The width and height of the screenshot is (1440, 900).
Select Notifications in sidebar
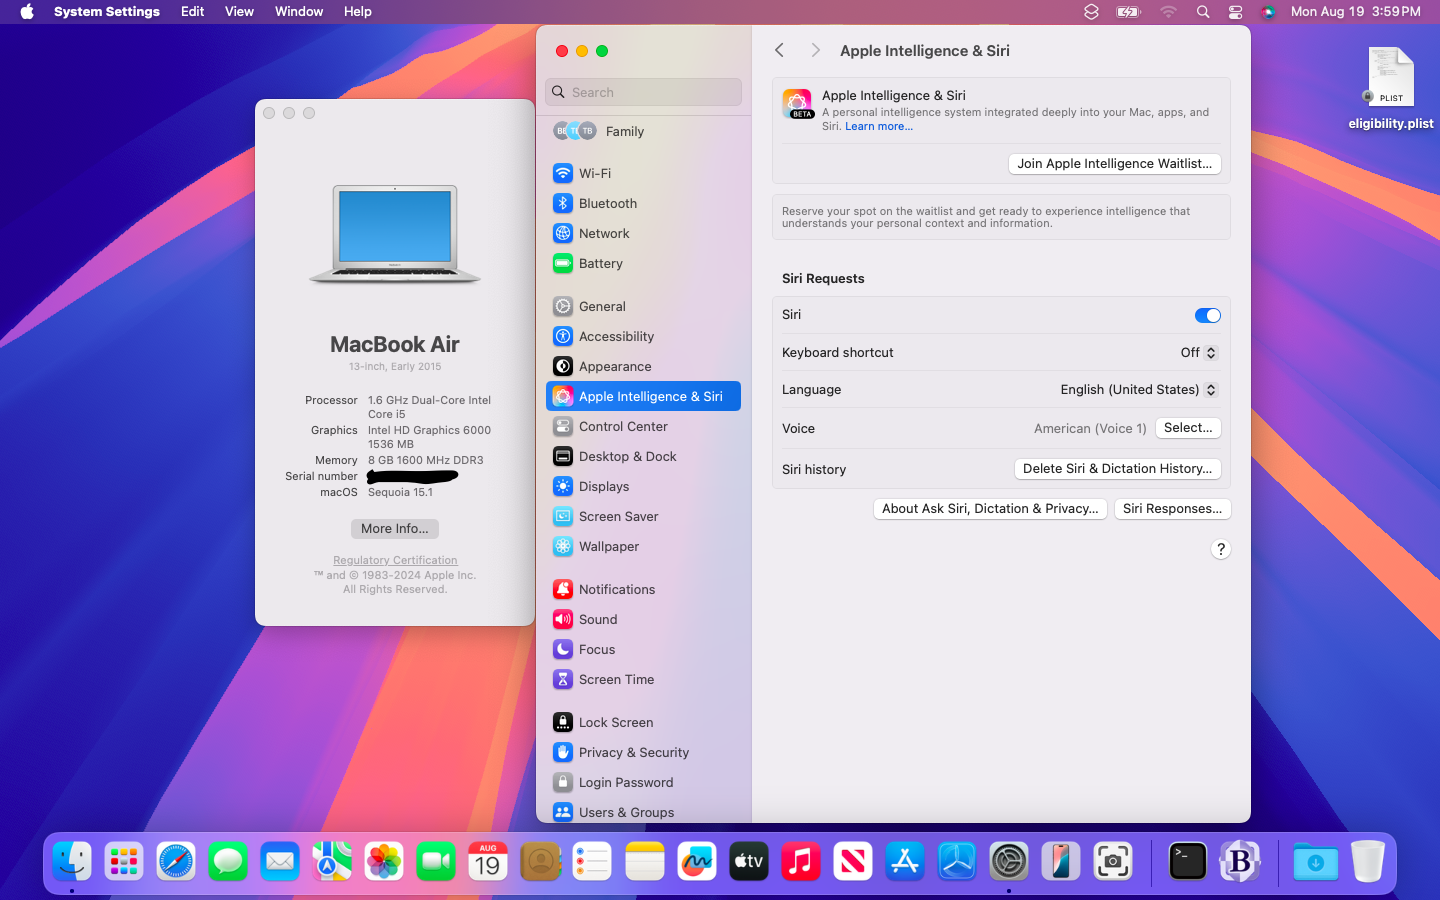pos(616,589)
